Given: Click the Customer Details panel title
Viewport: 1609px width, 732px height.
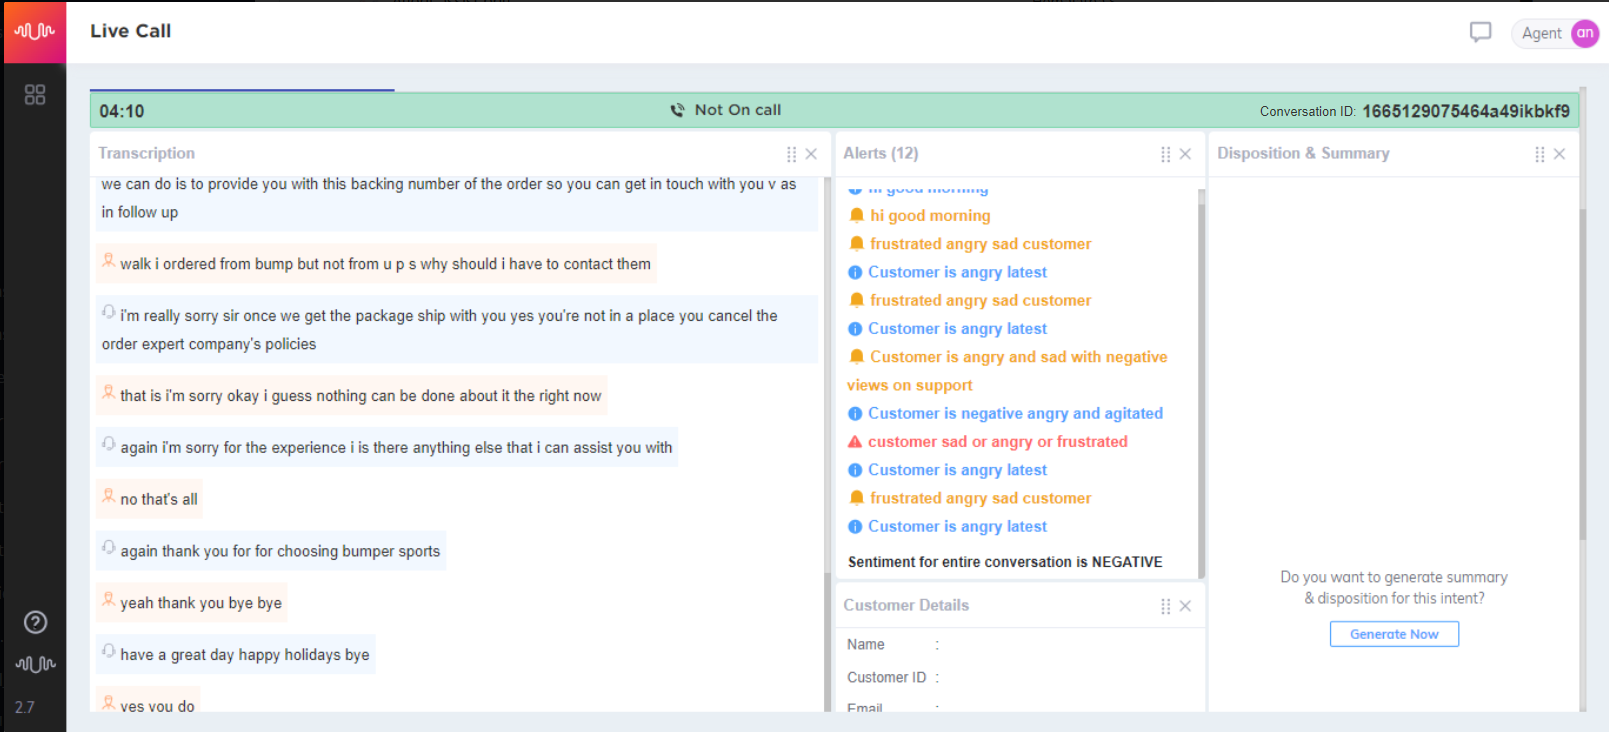Looking at the screenshot, I should coord(906,605).
